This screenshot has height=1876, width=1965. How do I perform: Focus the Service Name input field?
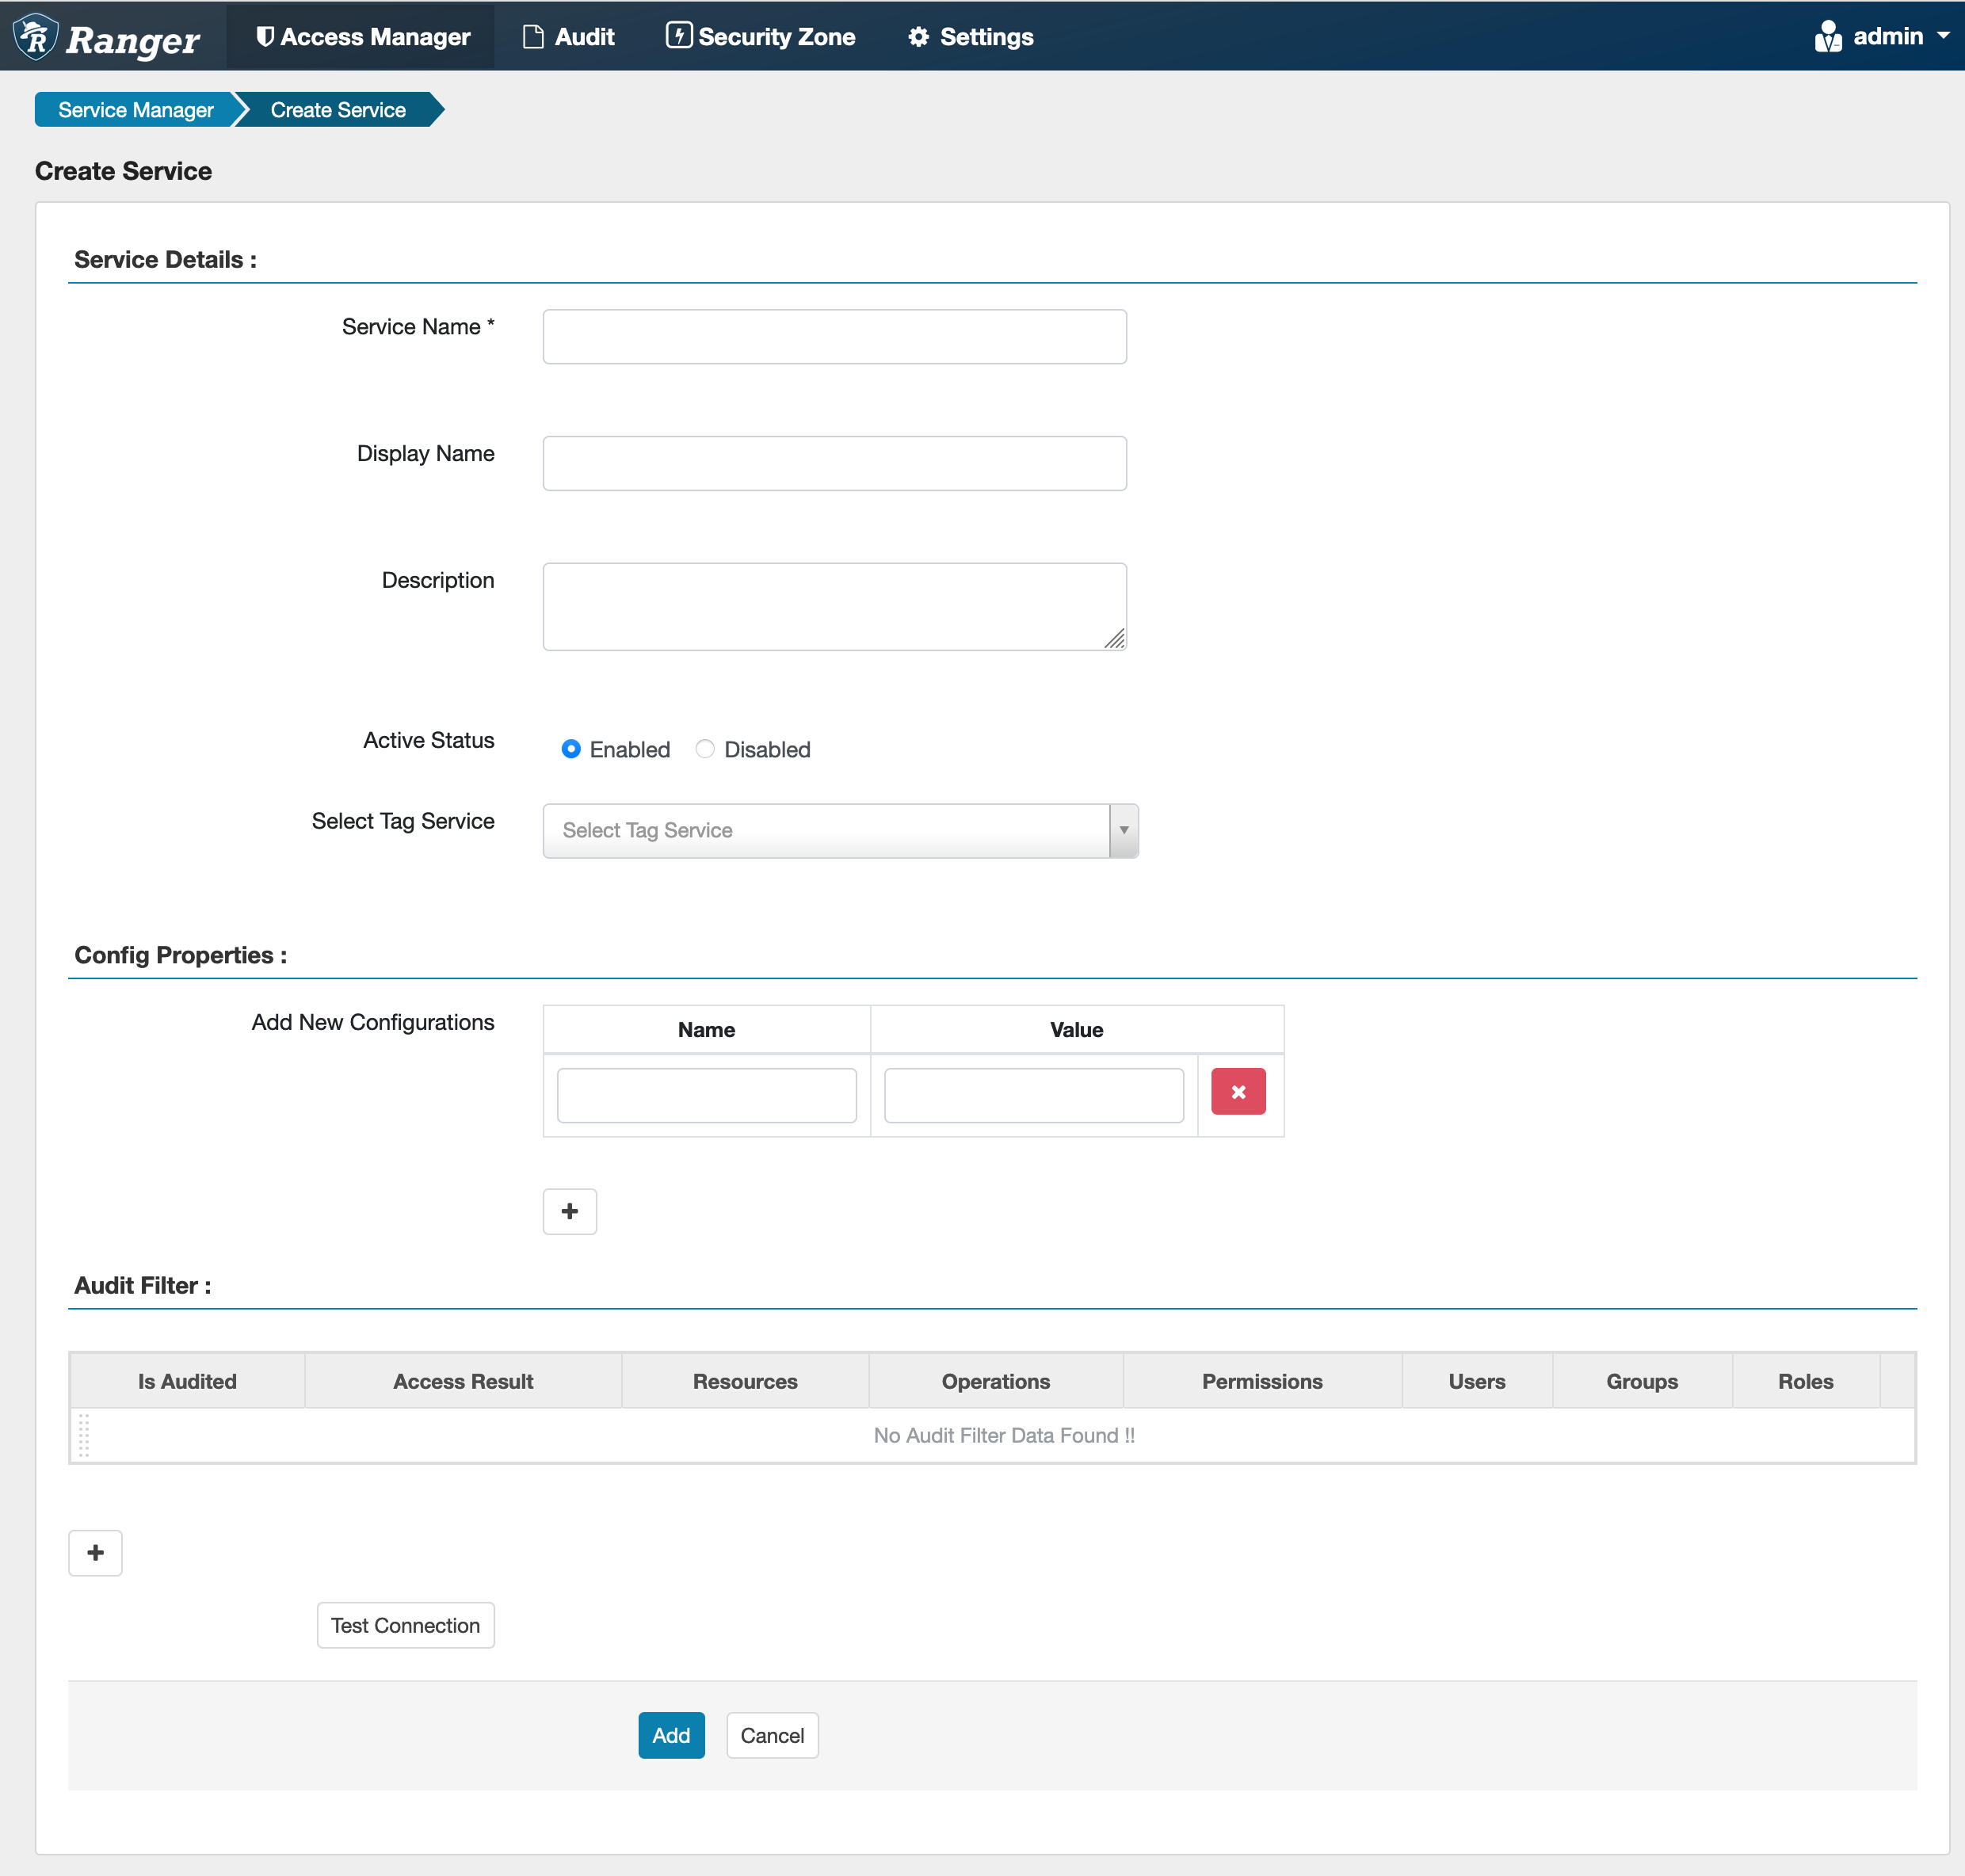coord(834,336)
